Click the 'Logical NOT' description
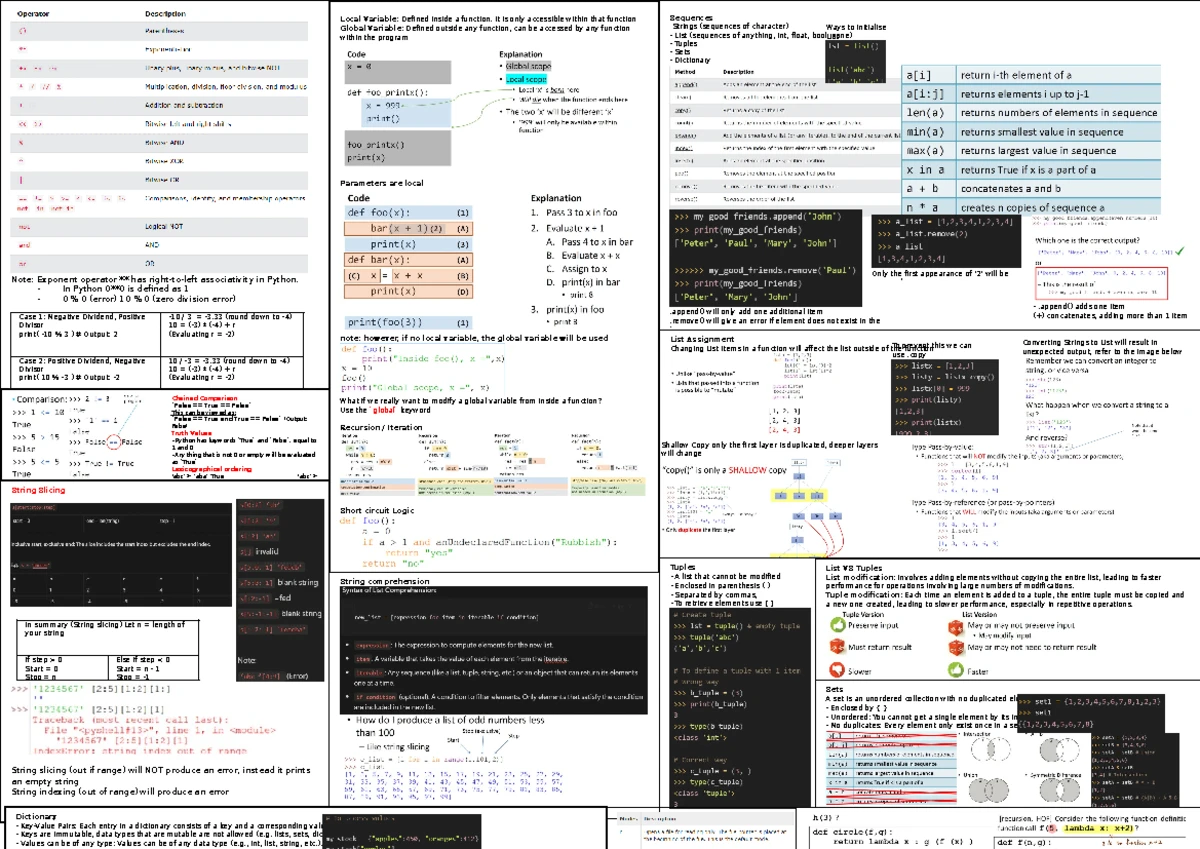 165,227
